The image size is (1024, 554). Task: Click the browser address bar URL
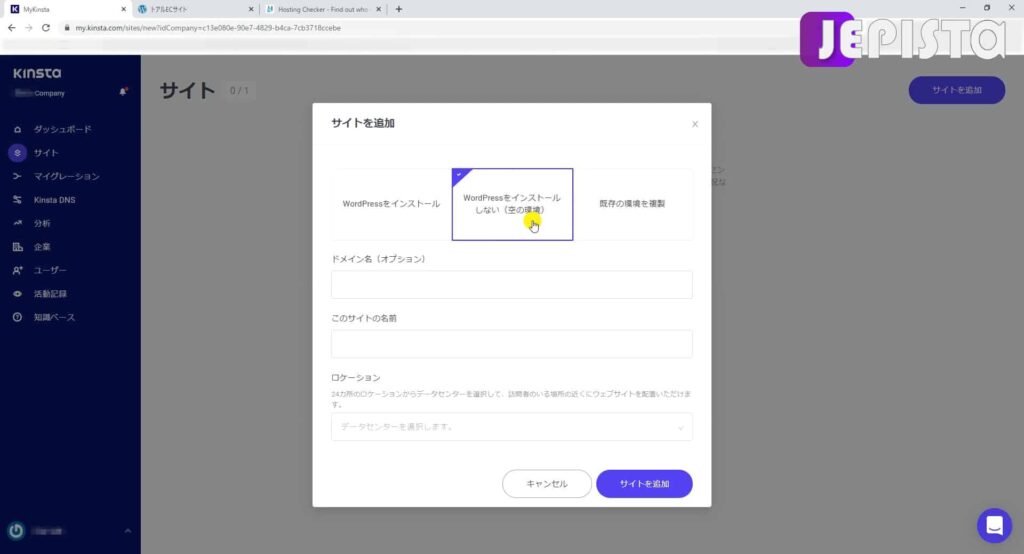click(208, 28)
